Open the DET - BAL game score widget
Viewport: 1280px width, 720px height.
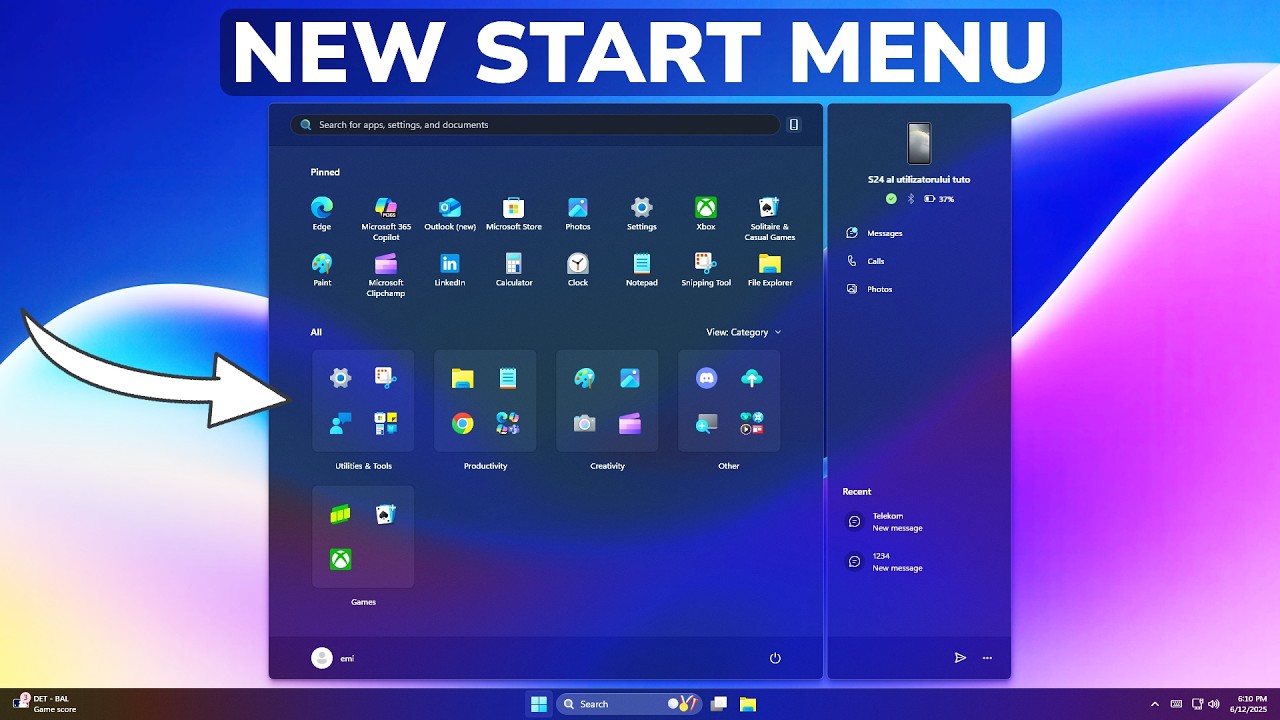tap(42, 704)
